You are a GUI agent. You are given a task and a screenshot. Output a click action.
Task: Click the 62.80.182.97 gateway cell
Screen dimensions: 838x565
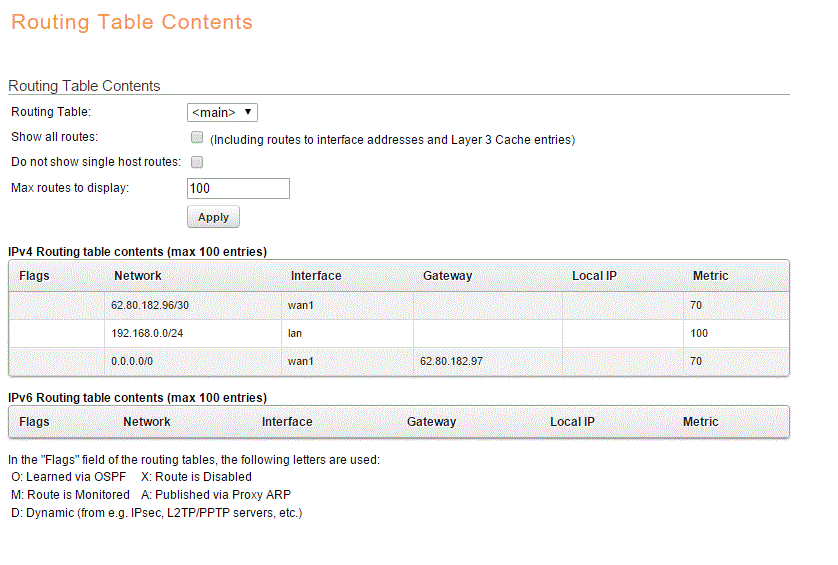(x=453, y=361)
